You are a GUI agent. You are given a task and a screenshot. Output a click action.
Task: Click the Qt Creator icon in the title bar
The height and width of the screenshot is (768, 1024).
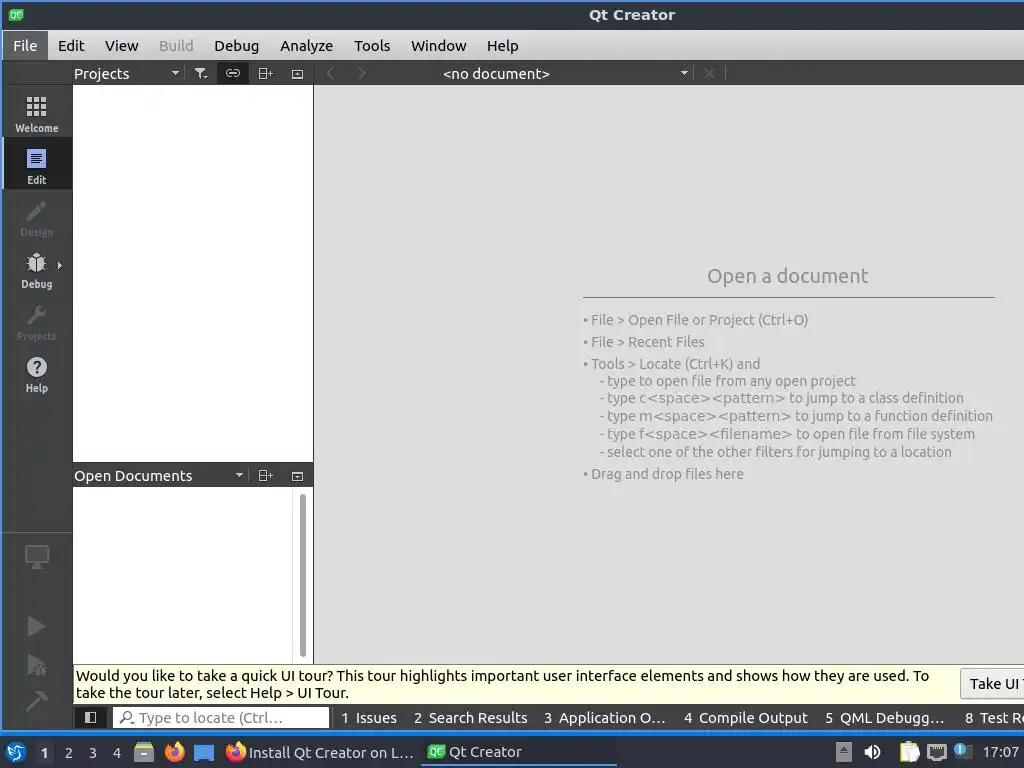pyautogui.click(x=16, y=14)
